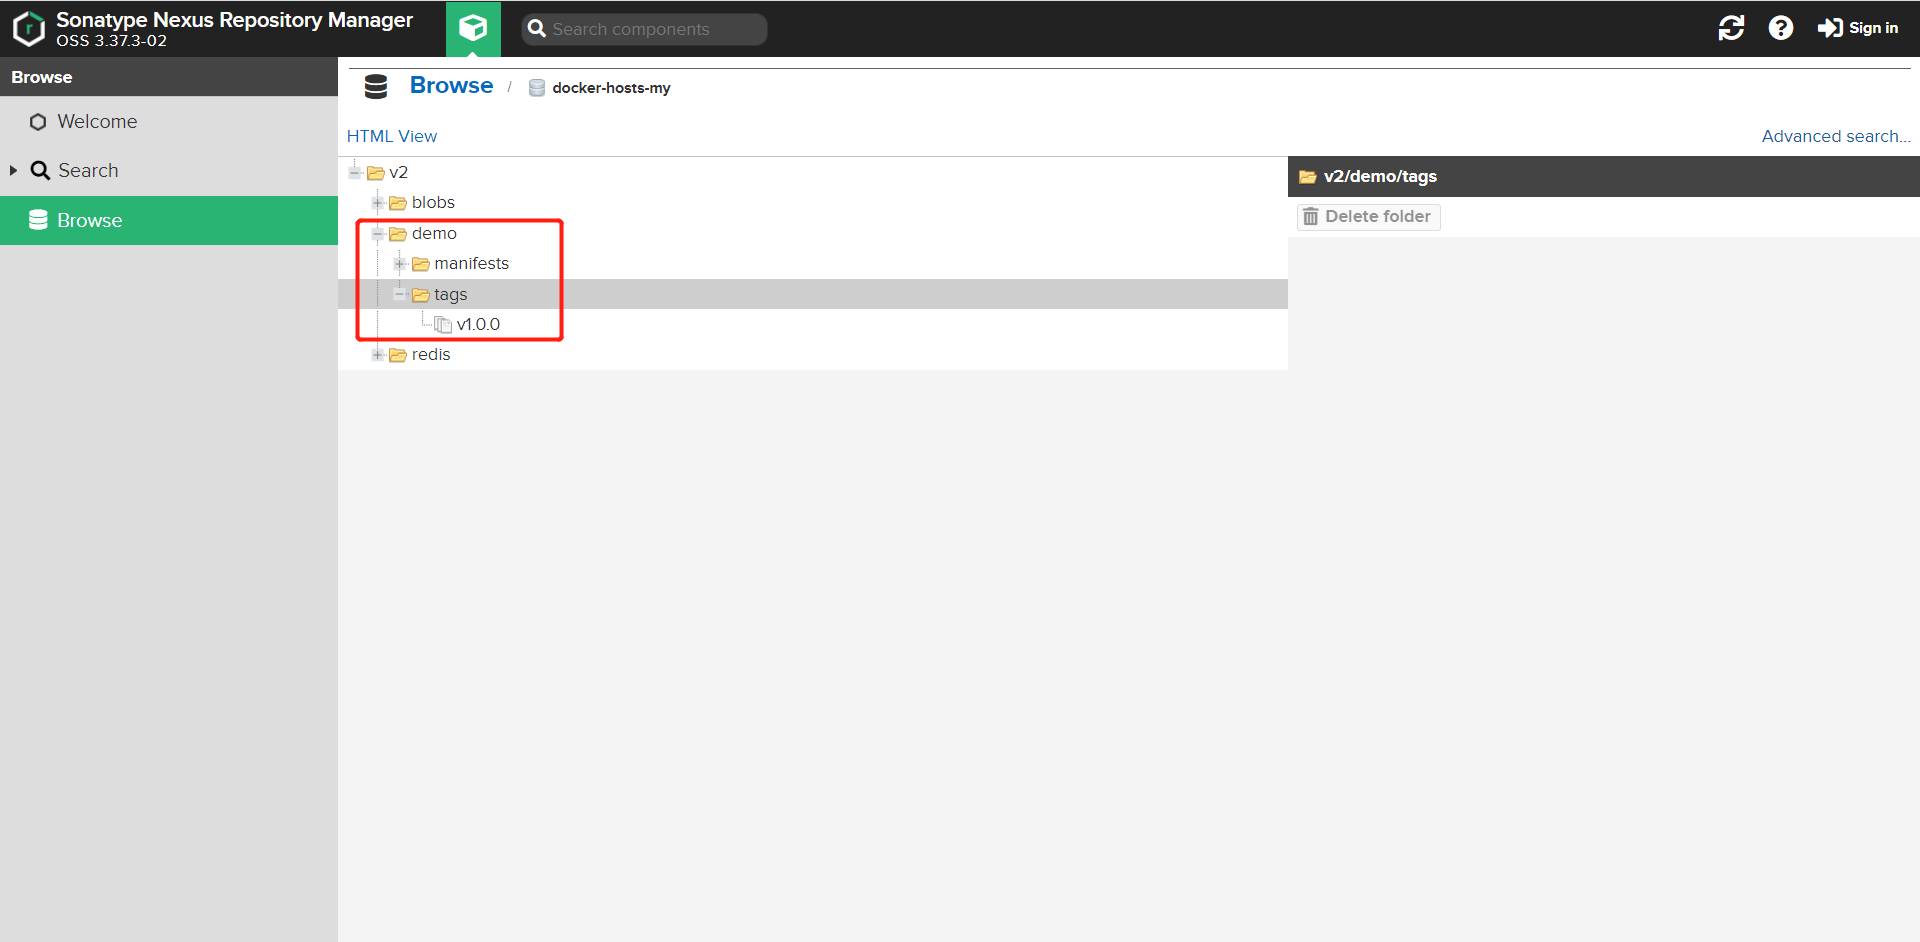
Task: Click the v2 folder icon
Action: click(376, 173)
